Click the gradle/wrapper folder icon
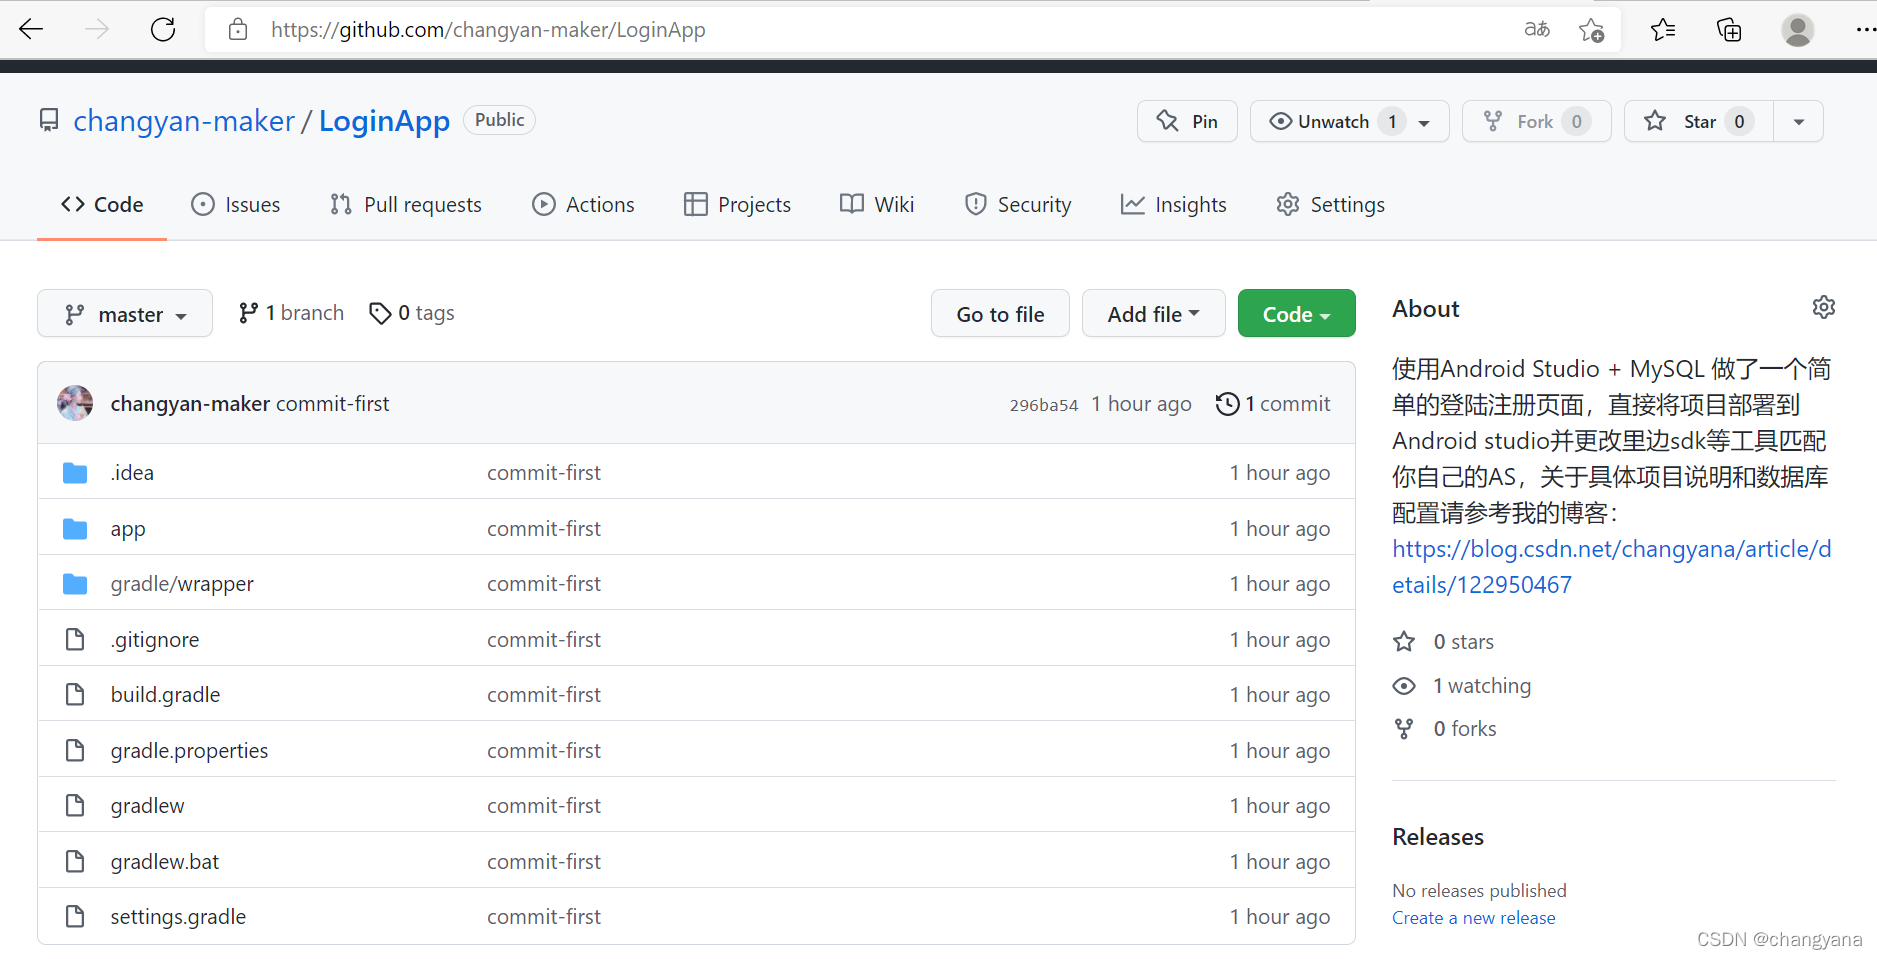 click(75, 584)
